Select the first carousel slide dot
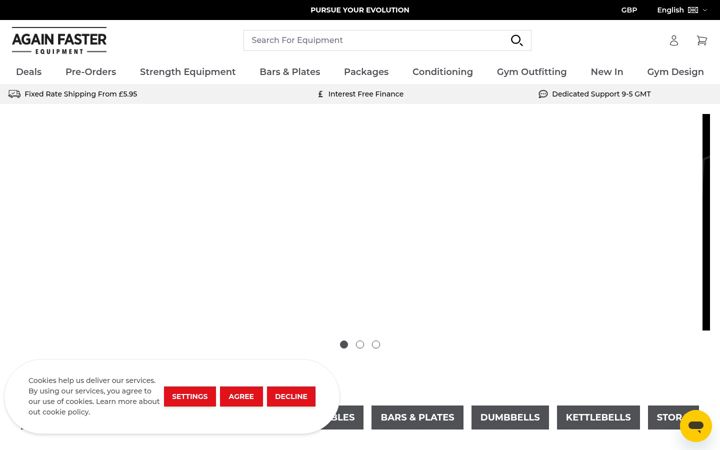The height and width of the screenshot is (450, 720). tap(344, 344)
